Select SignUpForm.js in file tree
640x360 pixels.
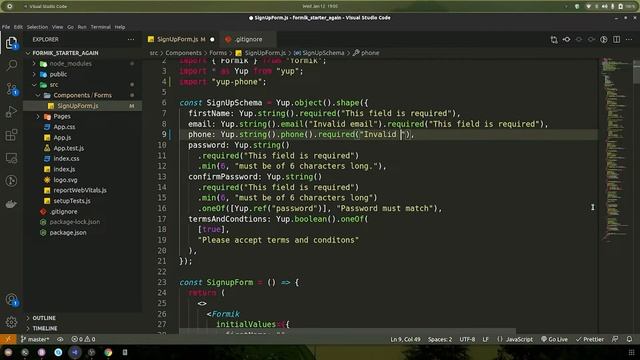[x=78, y=106]
